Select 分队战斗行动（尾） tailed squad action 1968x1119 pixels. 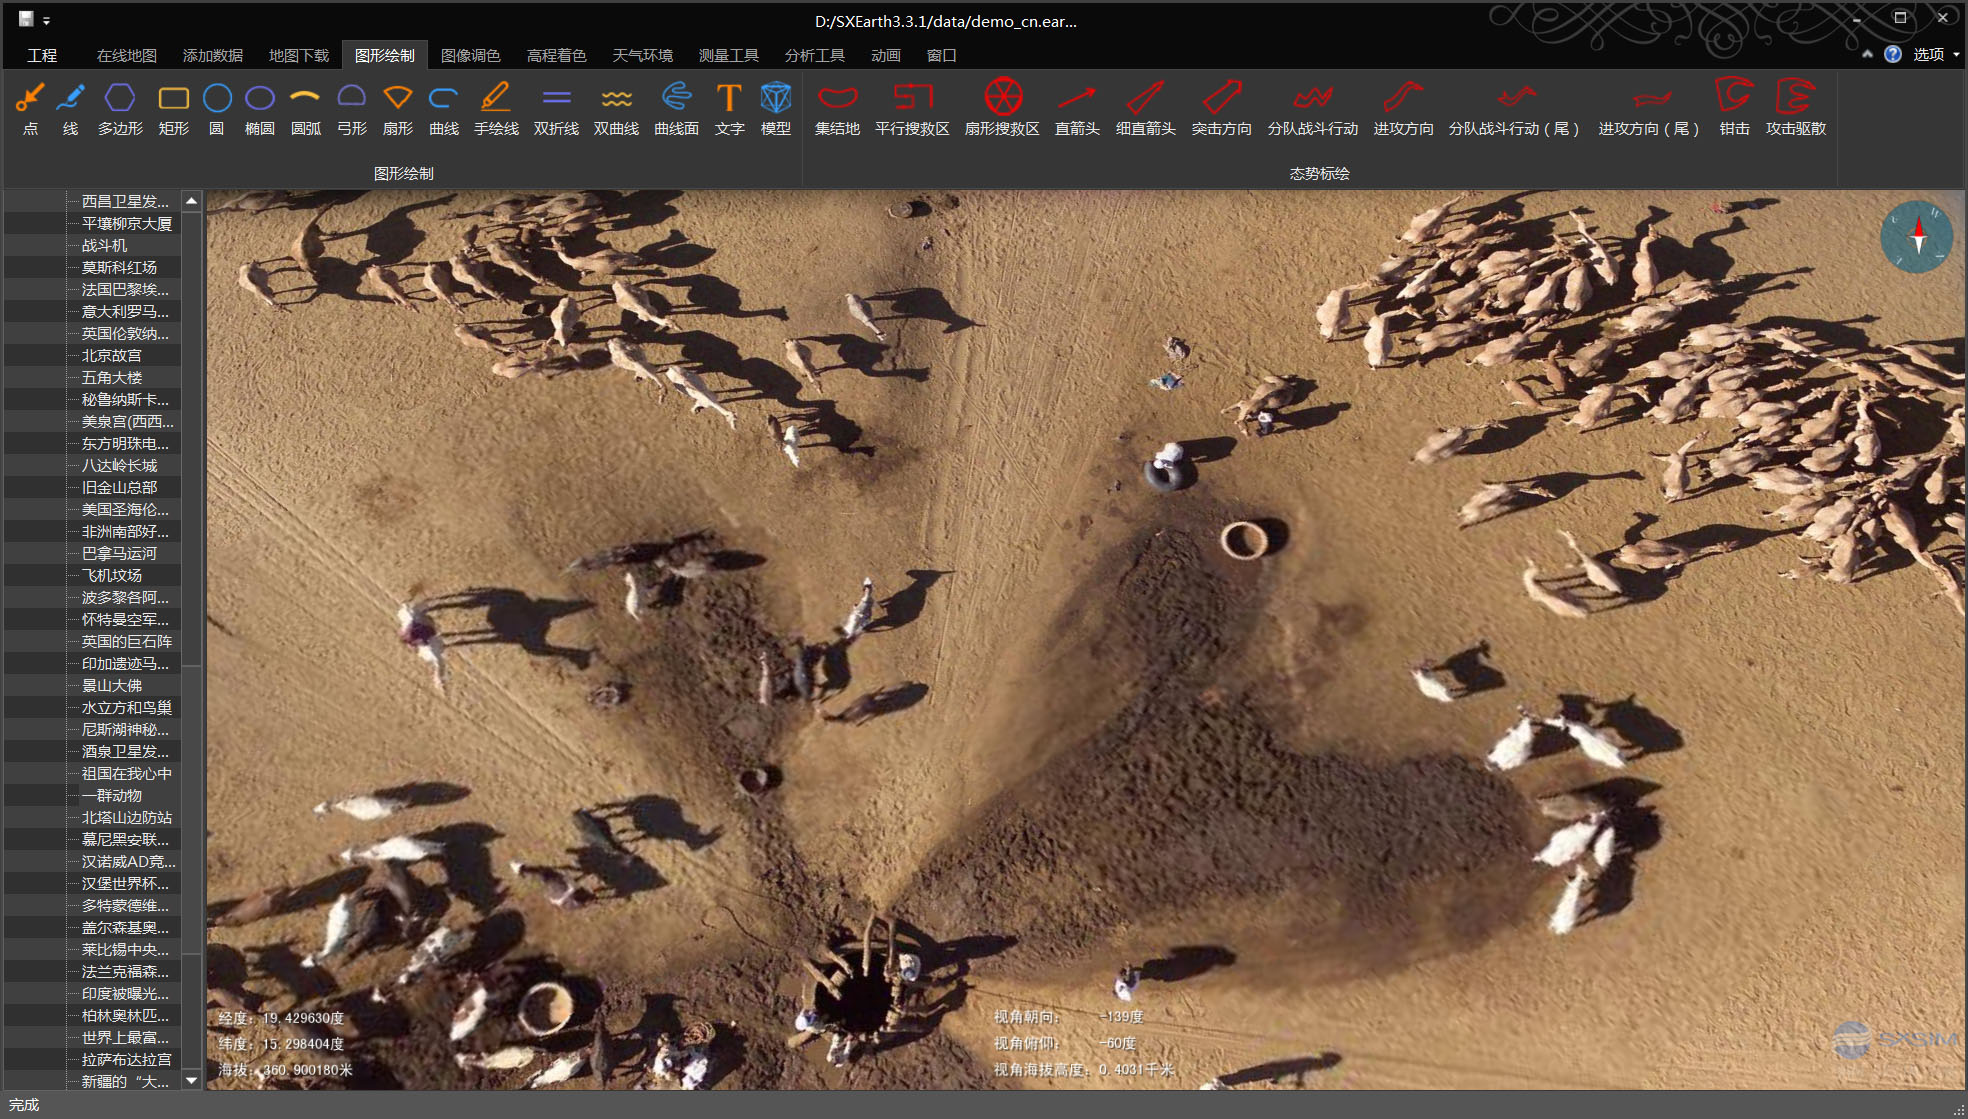1514,109
